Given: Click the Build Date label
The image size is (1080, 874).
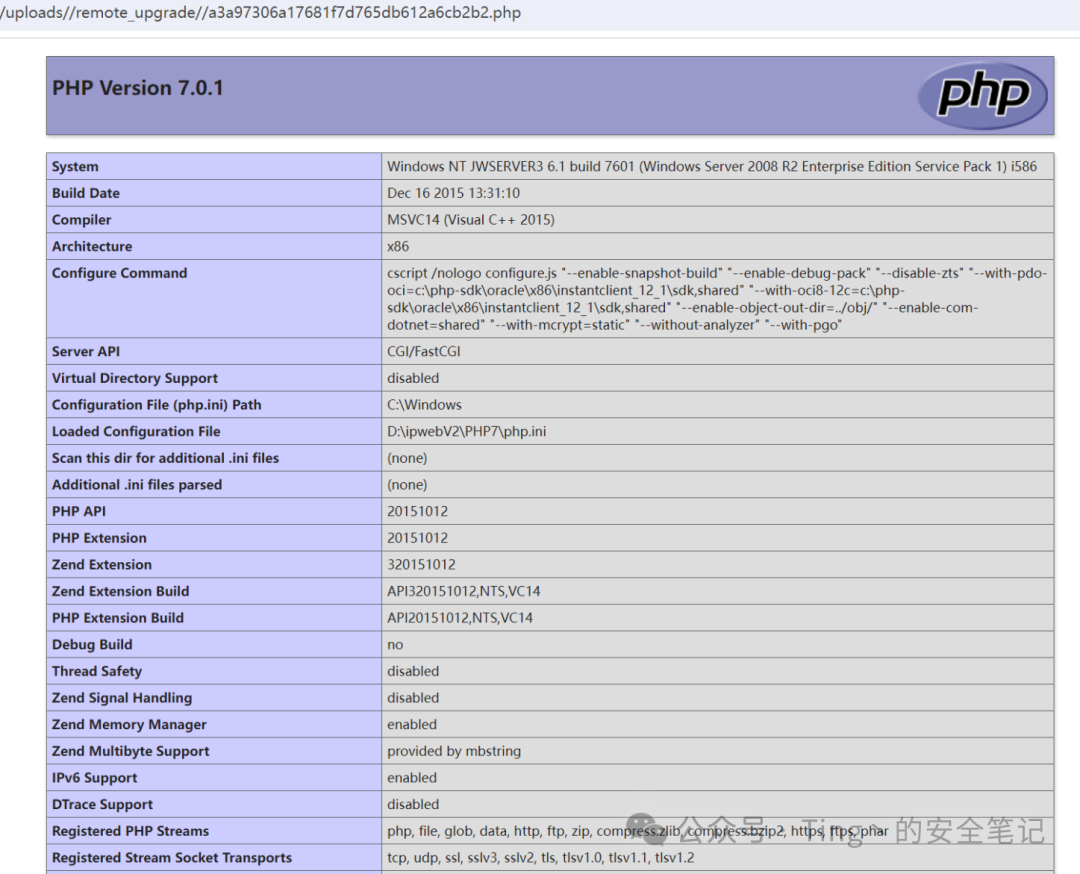Looking at the screenshot, I should 85,193.
